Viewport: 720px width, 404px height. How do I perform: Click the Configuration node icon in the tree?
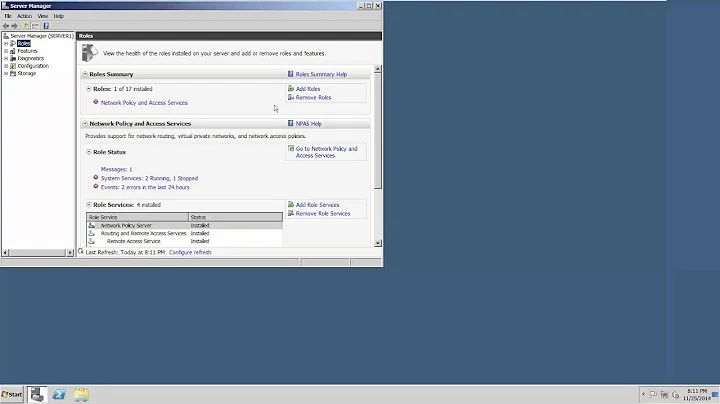[x=13, y=66]
